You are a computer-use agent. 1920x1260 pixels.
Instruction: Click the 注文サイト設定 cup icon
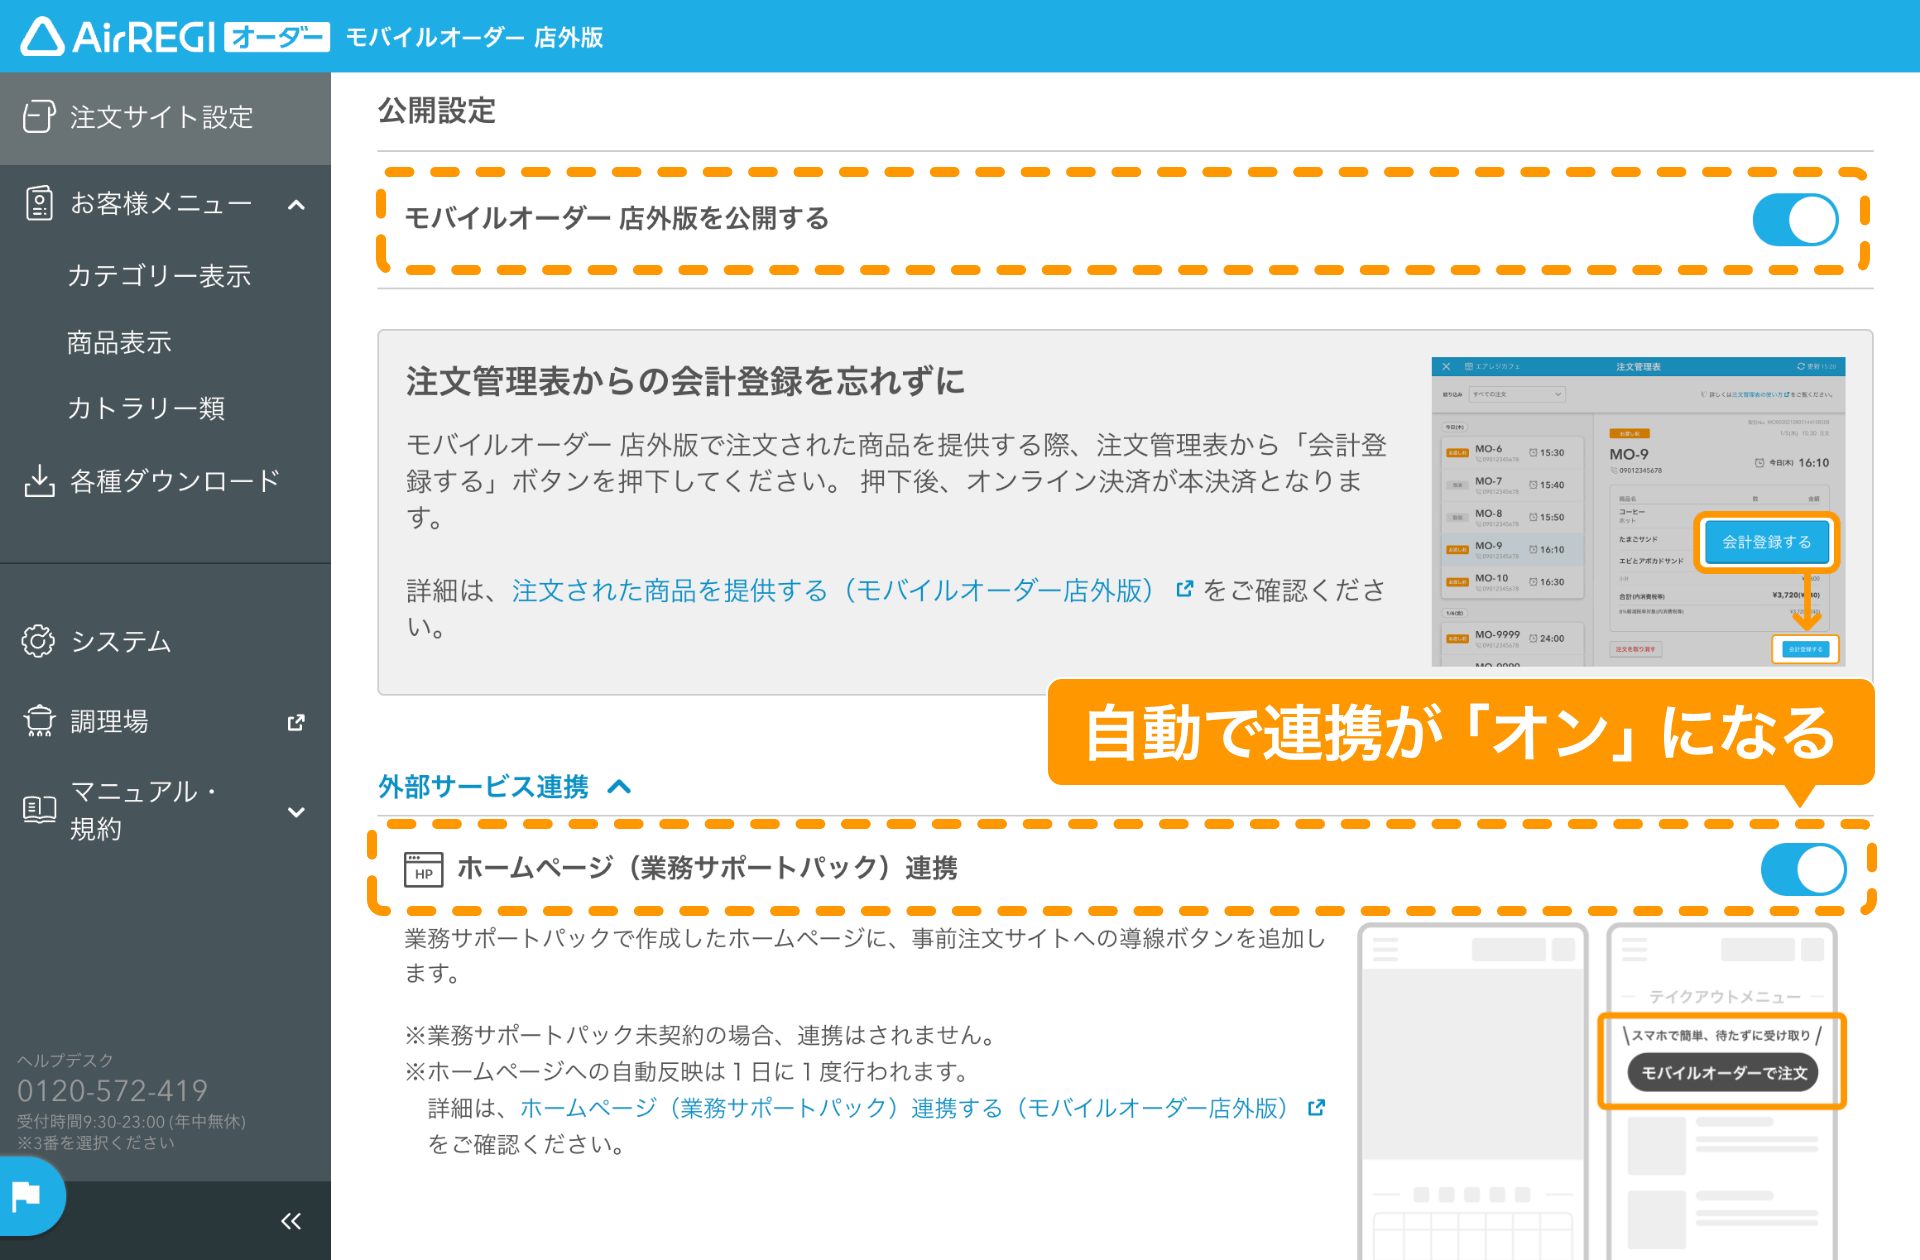38,117
